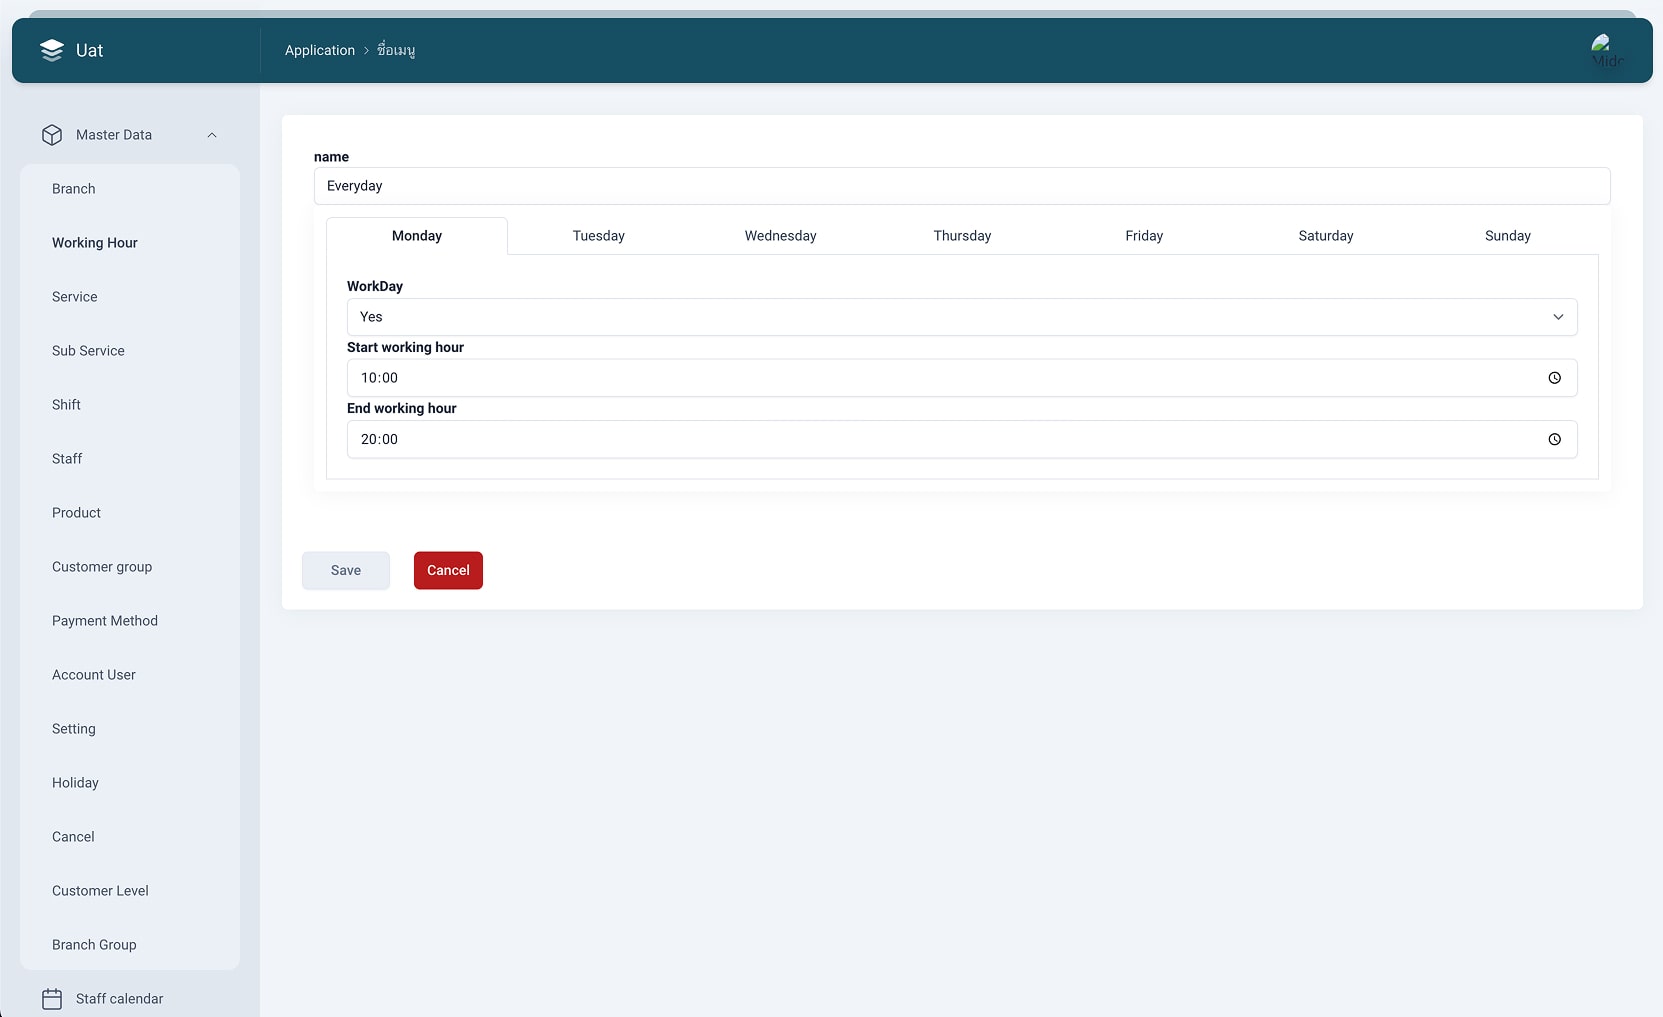Click the Staff calendar icon
1663x1017 pixels.
click(x=52, y=998)
